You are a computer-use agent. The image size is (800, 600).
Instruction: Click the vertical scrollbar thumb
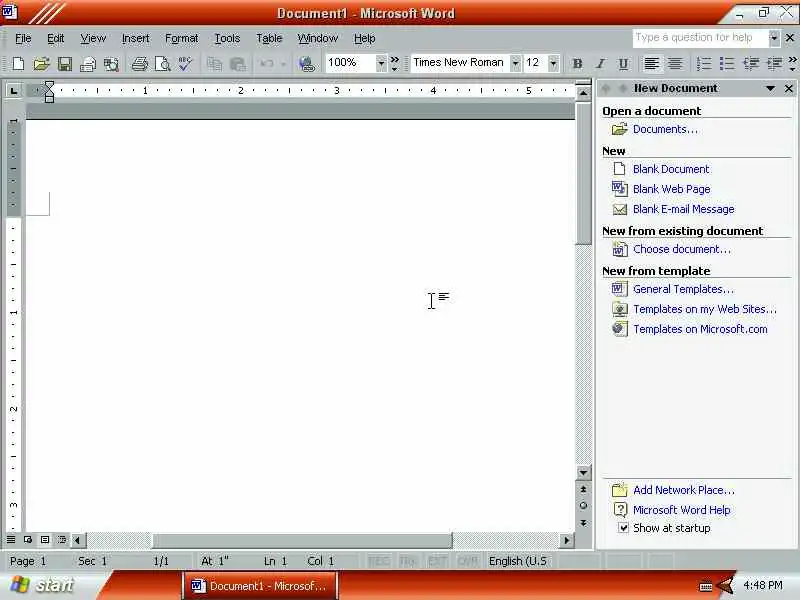(x=583, y=174)
